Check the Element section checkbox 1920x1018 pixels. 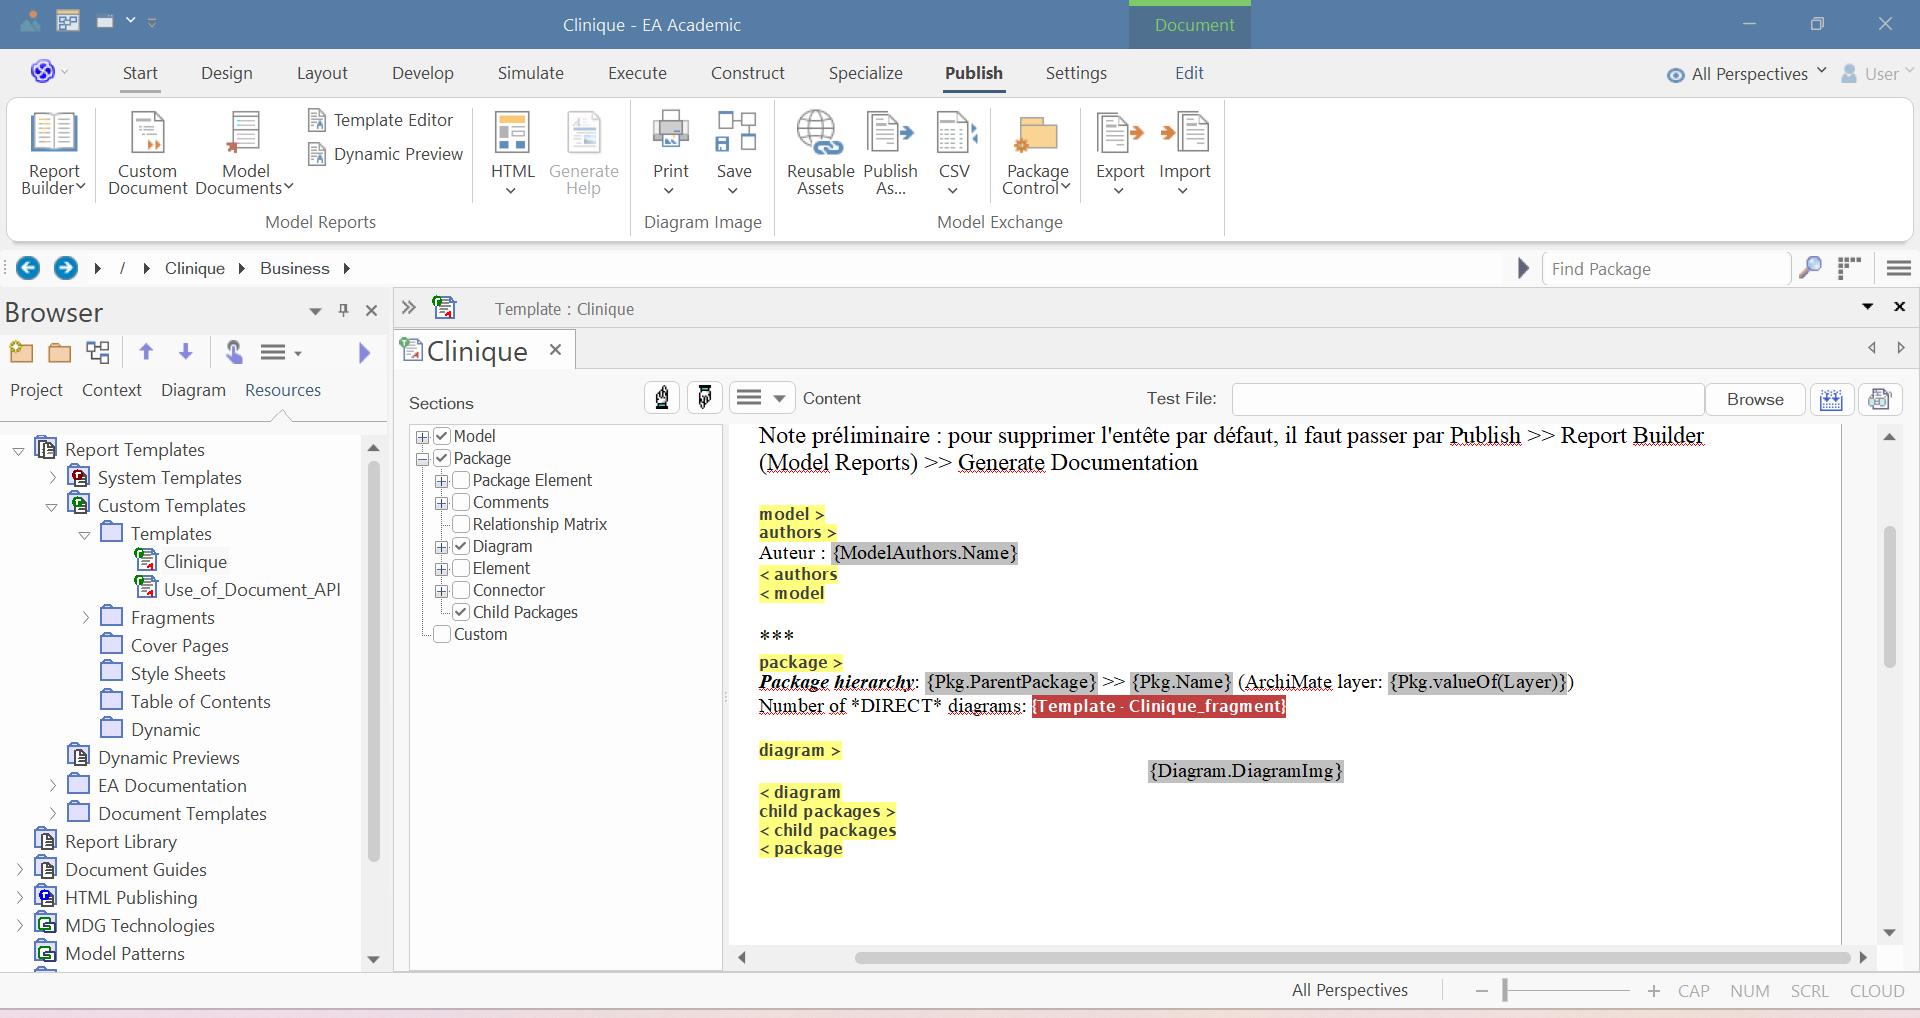pos(461,568)
